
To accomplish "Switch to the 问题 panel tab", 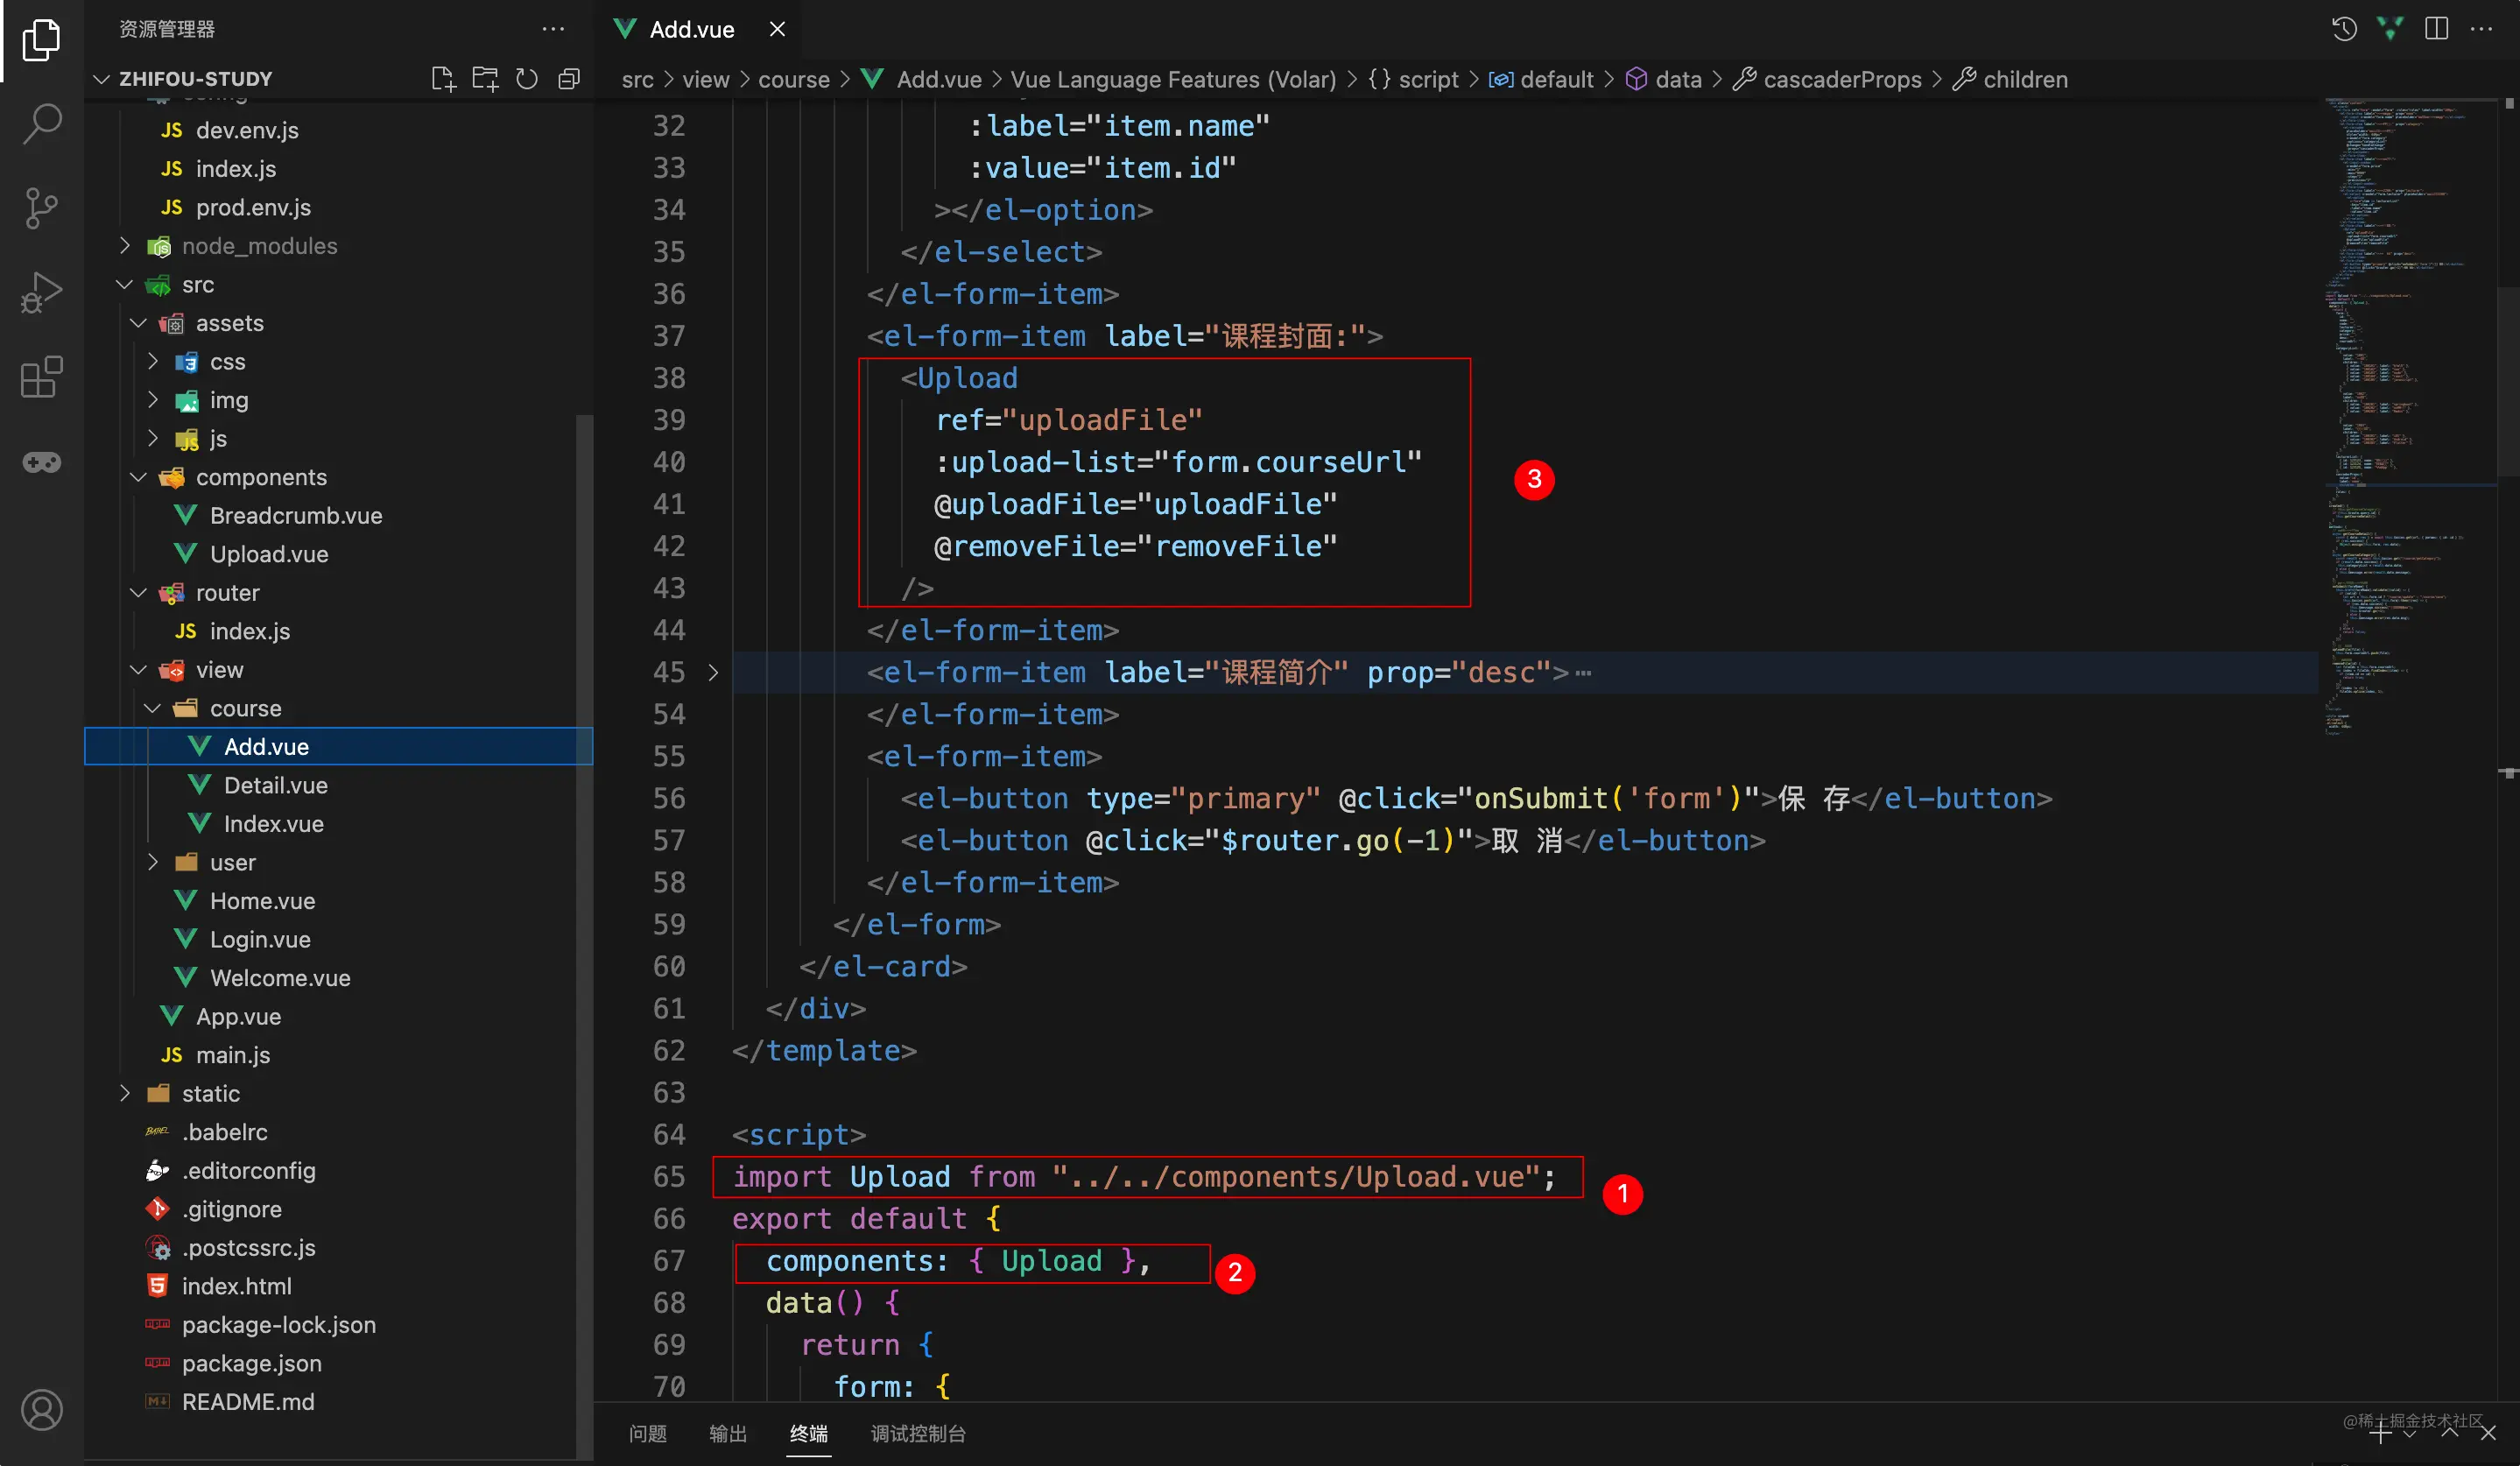I will coord(647,1433).
